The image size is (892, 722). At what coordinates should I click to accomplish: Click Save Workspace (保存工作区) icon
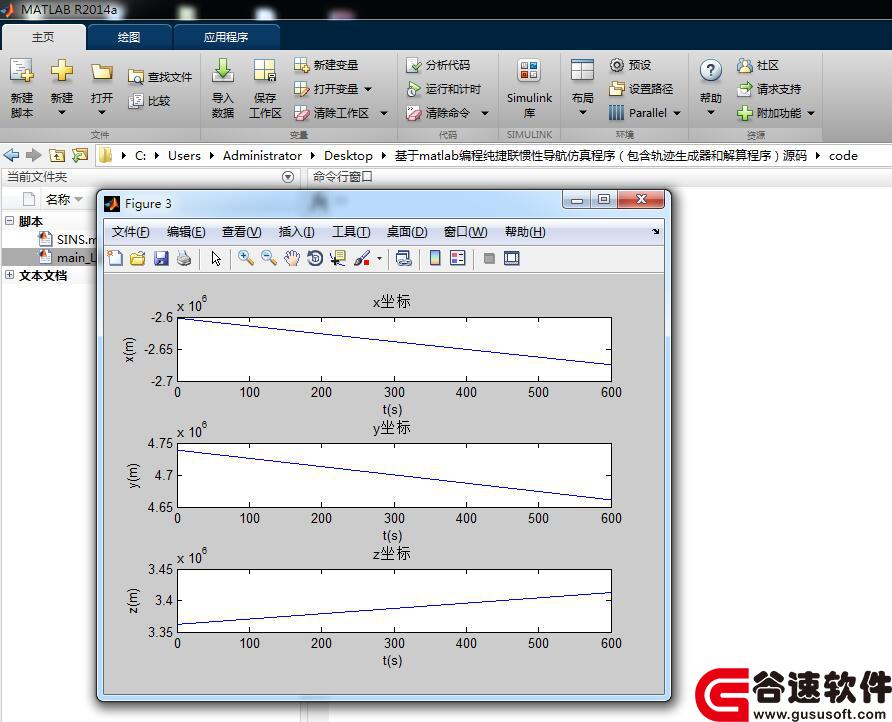click(265, 71)
